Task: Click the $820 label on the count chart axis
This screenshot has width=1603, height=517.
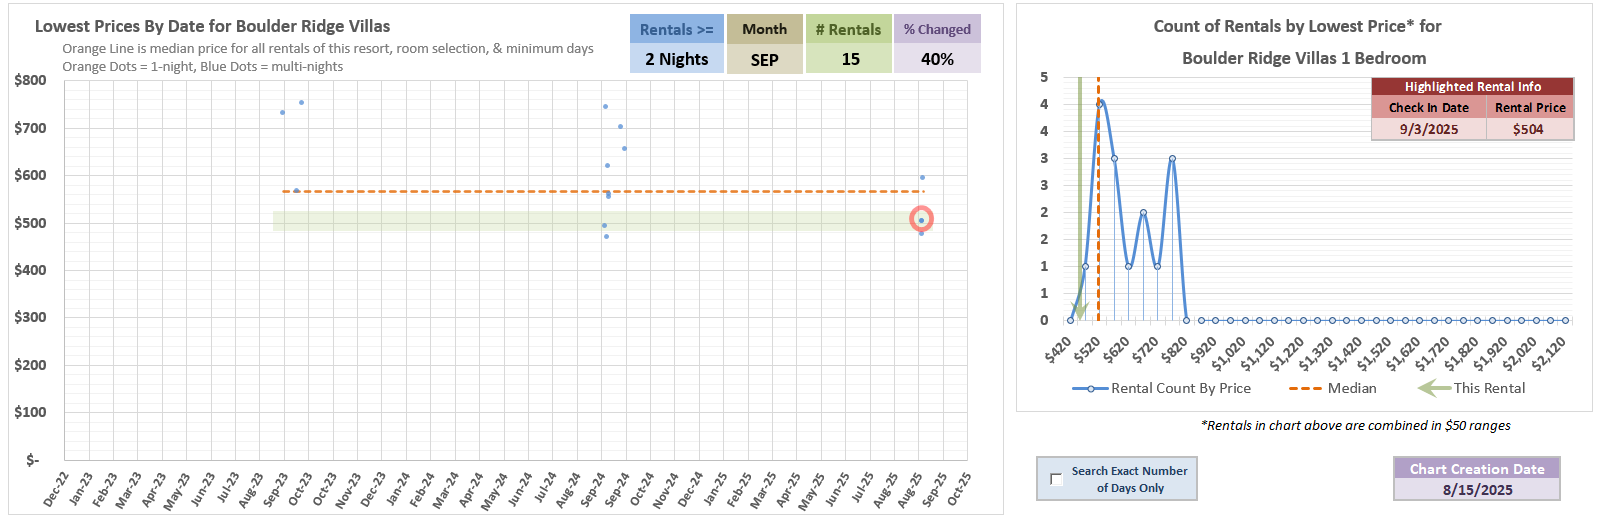Action: pos(1174,349)
